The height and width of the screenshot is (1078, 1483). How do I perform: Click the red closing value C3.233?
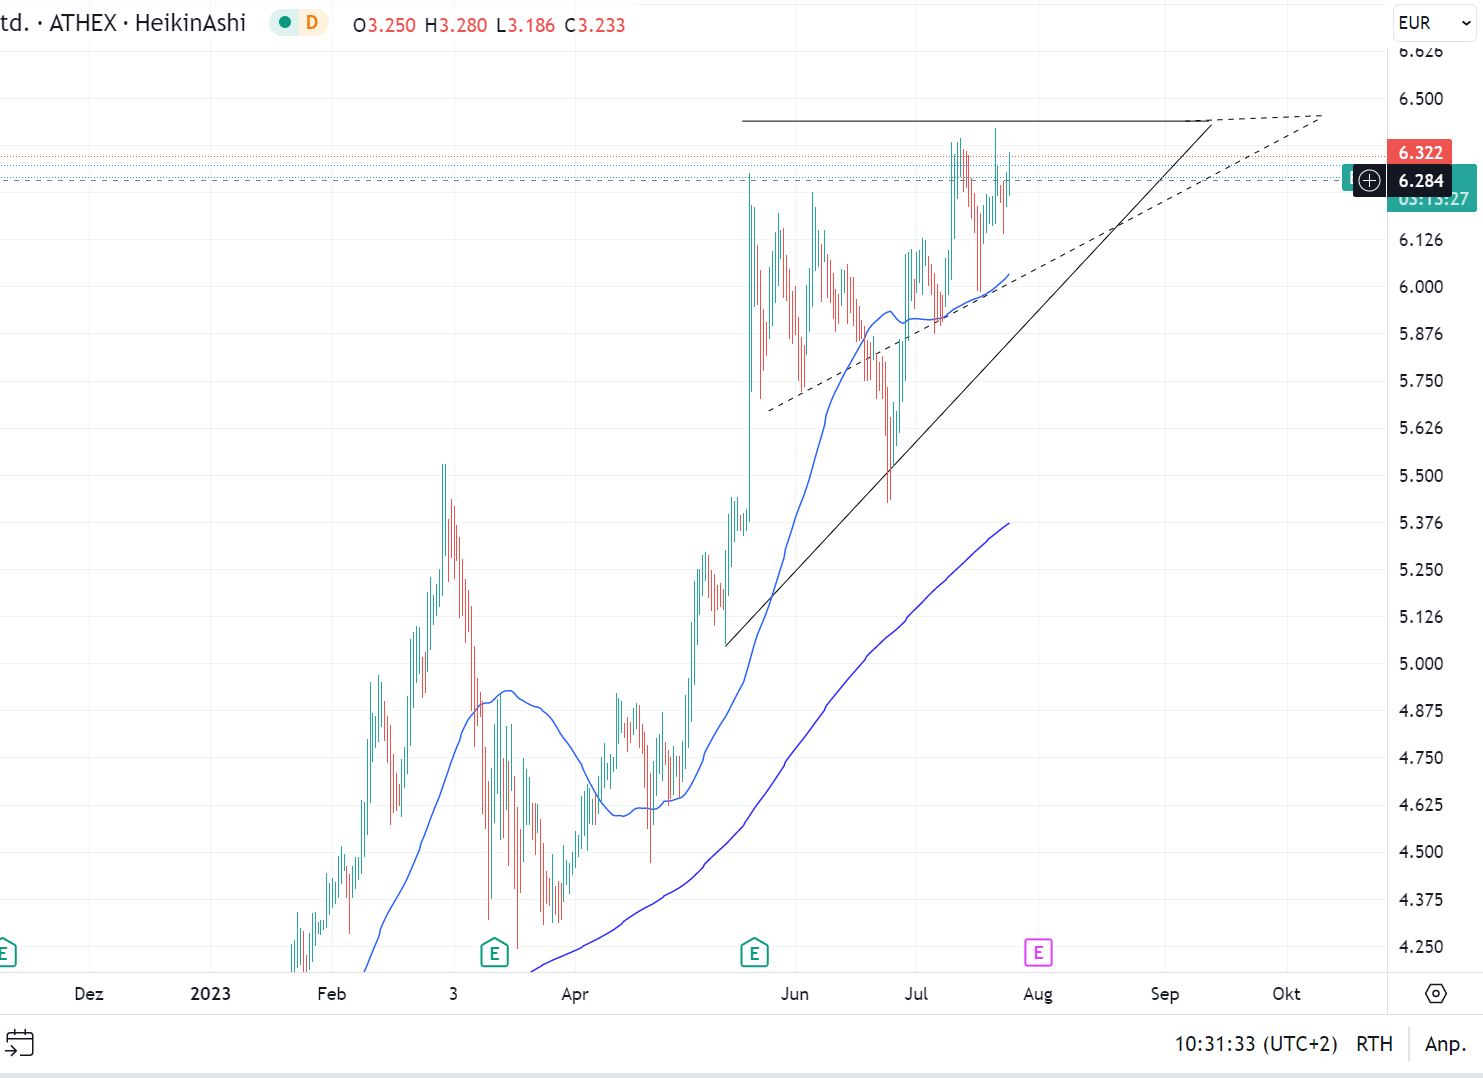point(595,25)
